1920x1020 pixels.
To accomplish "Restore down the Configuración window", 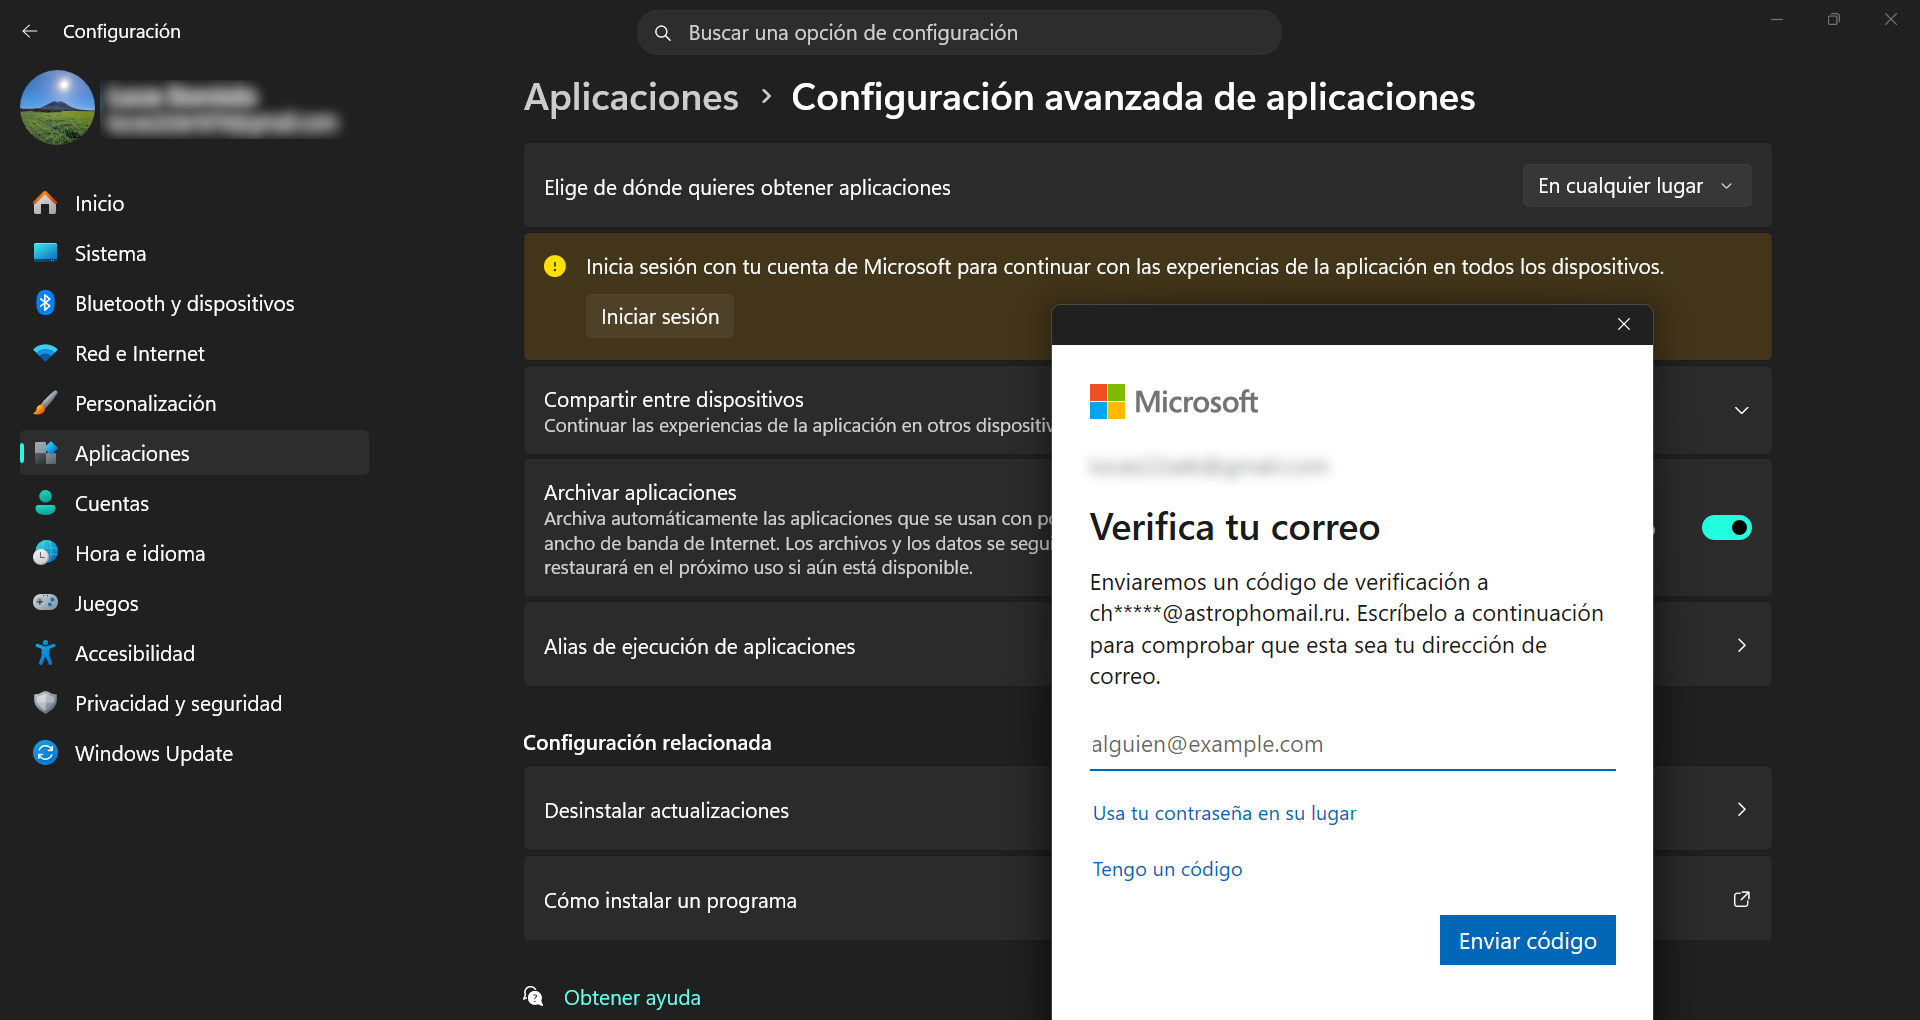I will 1833,19.
